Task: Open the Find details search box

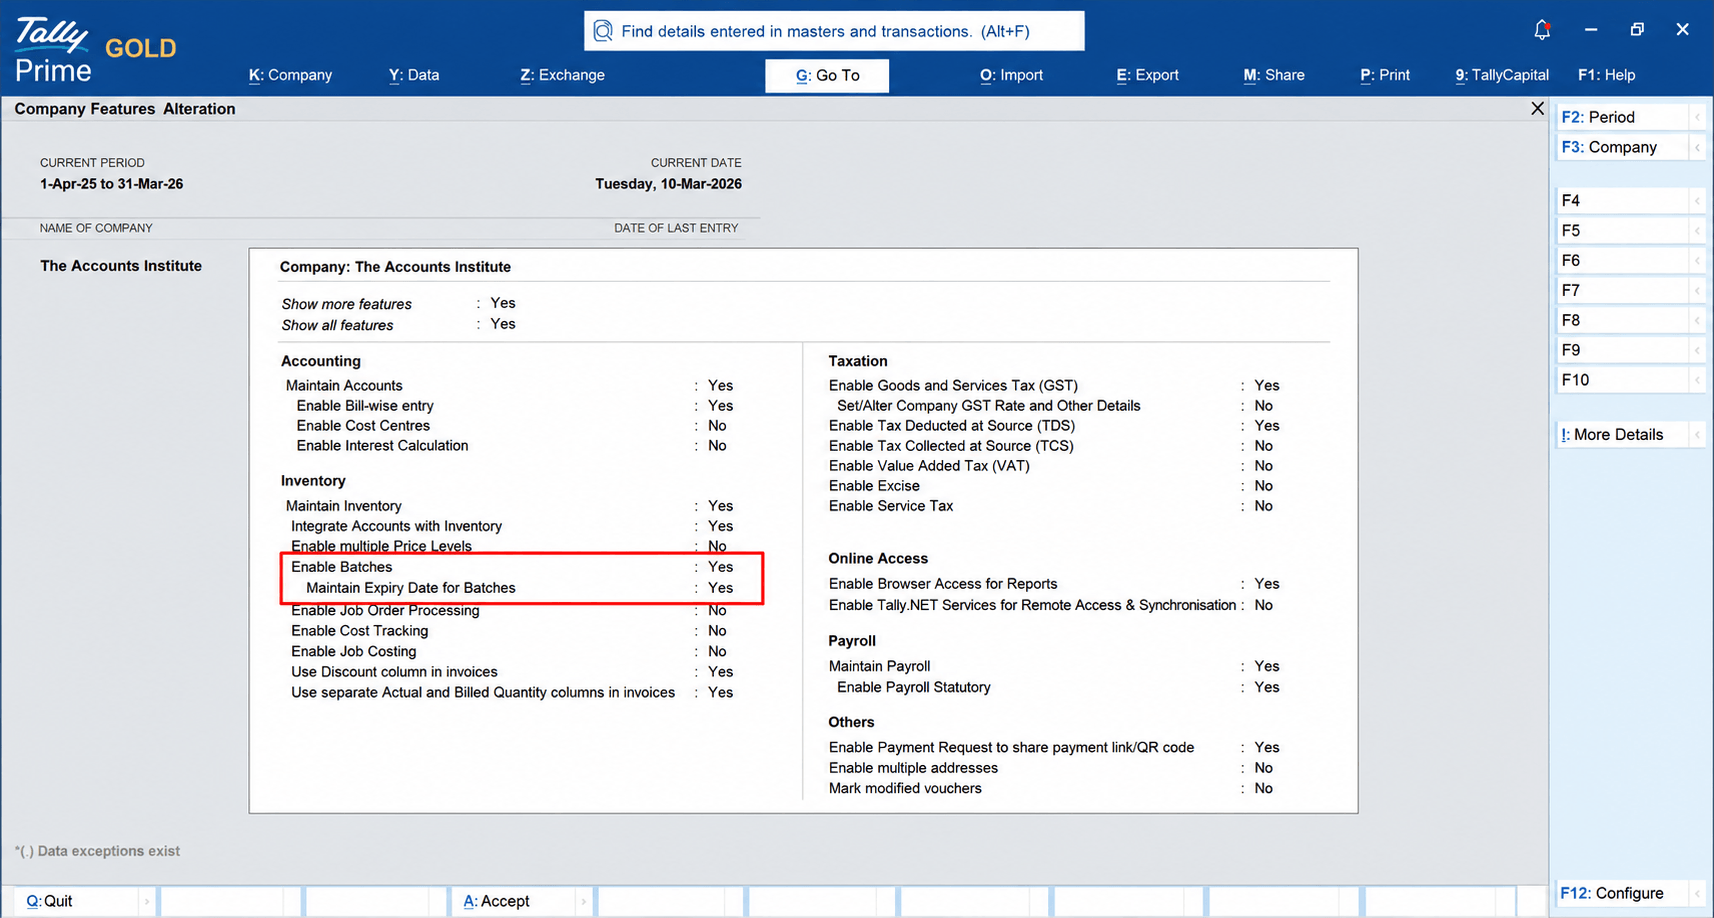Action: (x=834, y=31)
